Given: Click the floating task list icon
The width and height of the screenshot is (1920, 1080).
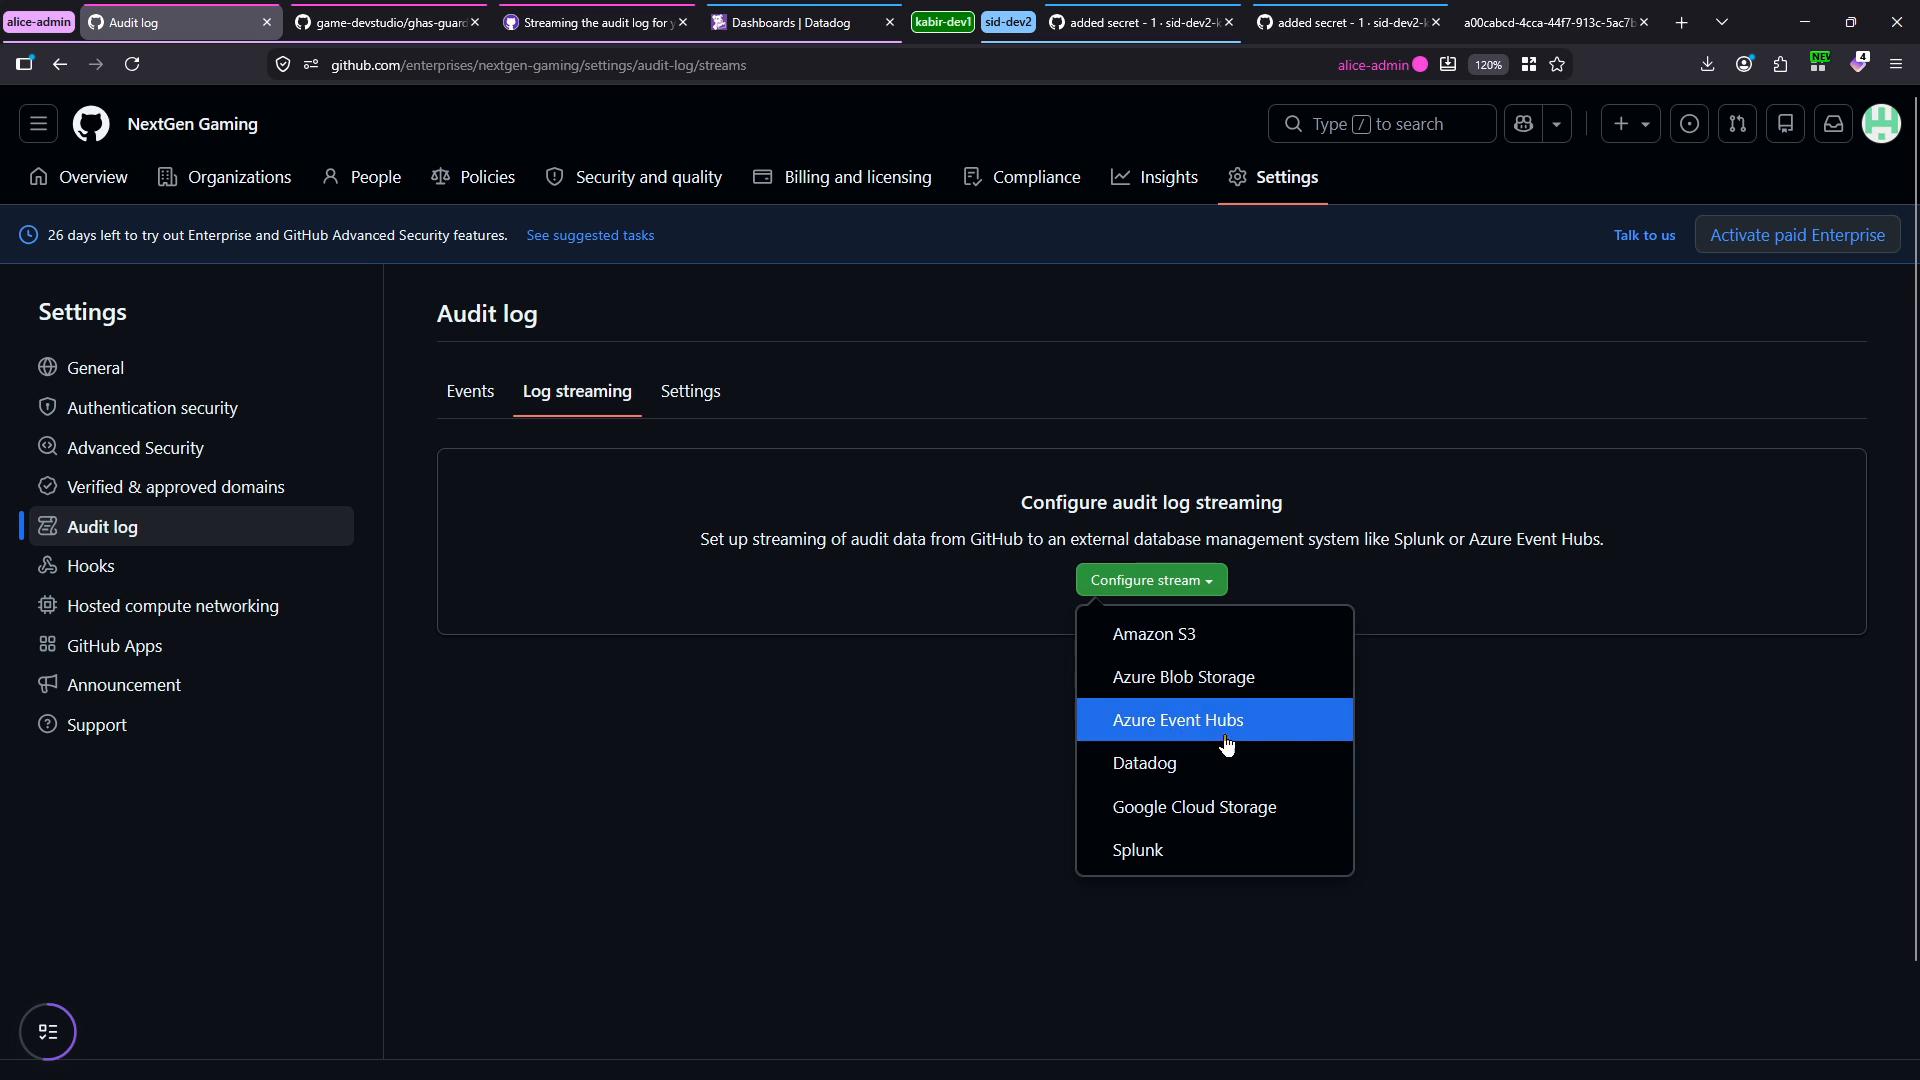Looking at the screenshot, I should [48, 1032].
